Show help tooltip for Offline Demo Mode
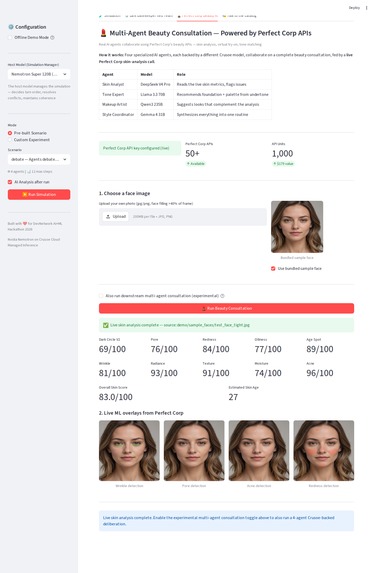 click(52, 38)
